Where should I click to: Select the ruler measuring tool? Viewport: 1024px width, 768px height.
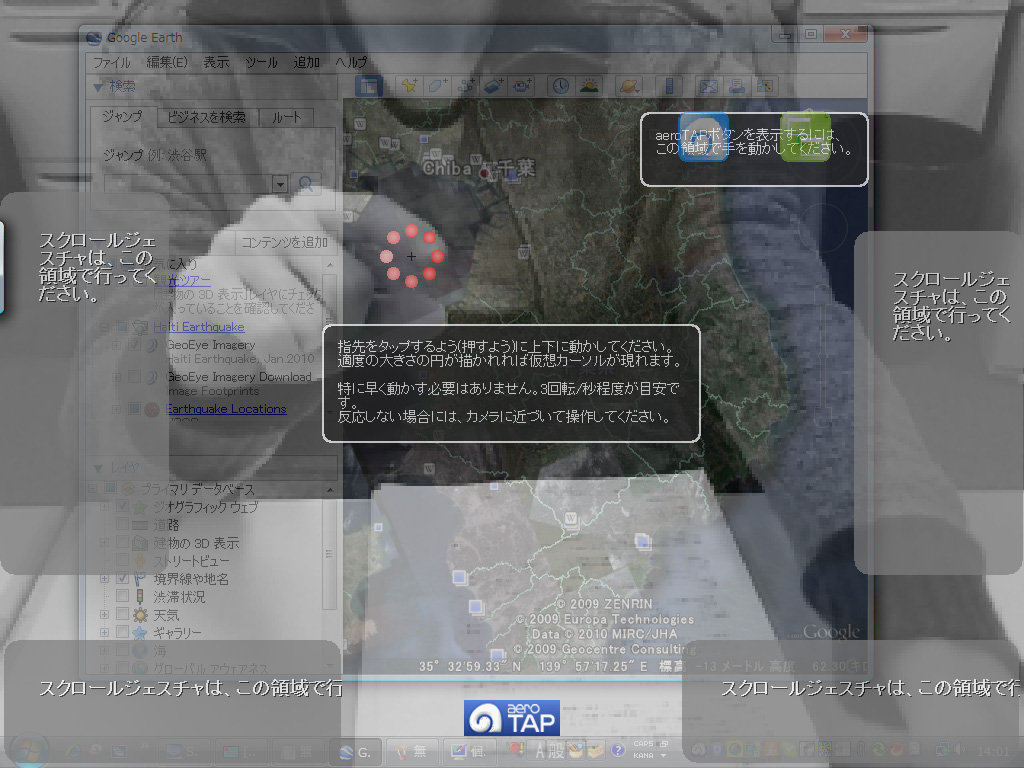coord(669,86)
